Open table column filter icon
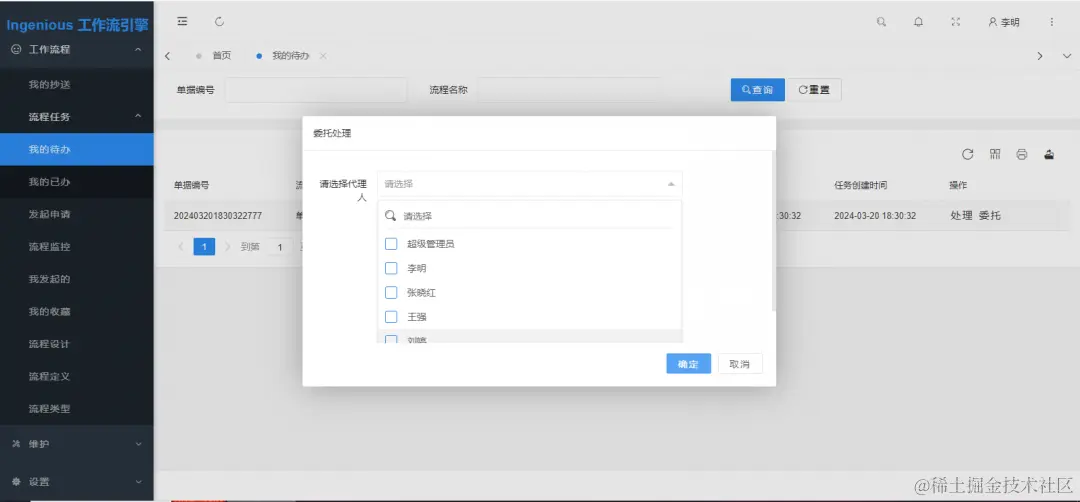This screenshot has width=1080, height=502. tap(995, 154)
